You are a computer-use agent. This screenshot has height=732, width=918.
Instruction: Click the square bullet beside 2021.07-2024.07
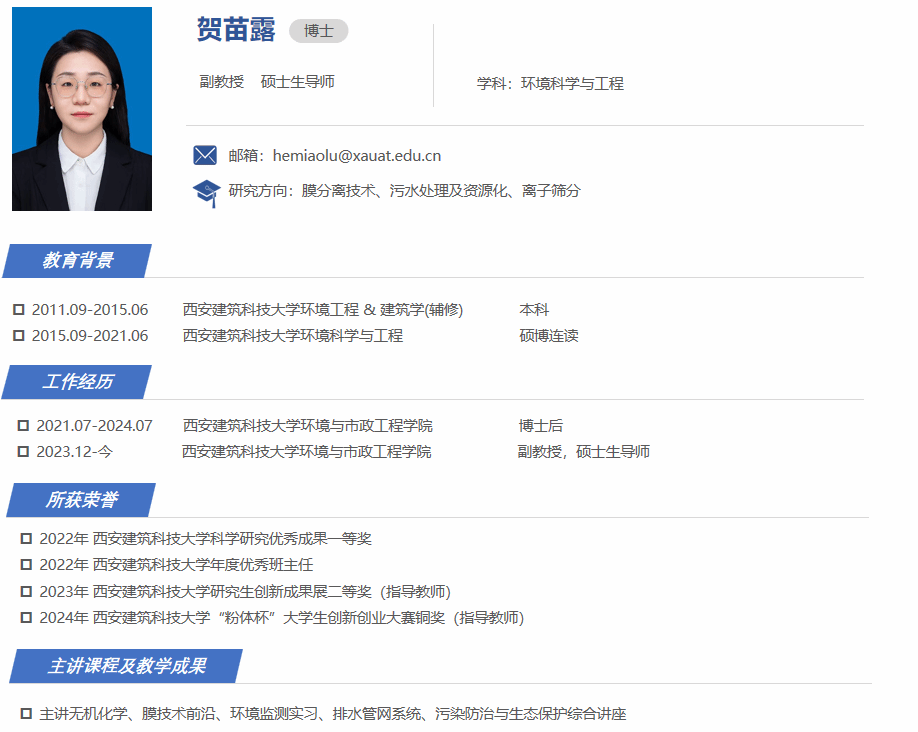(x=24, y=426)
